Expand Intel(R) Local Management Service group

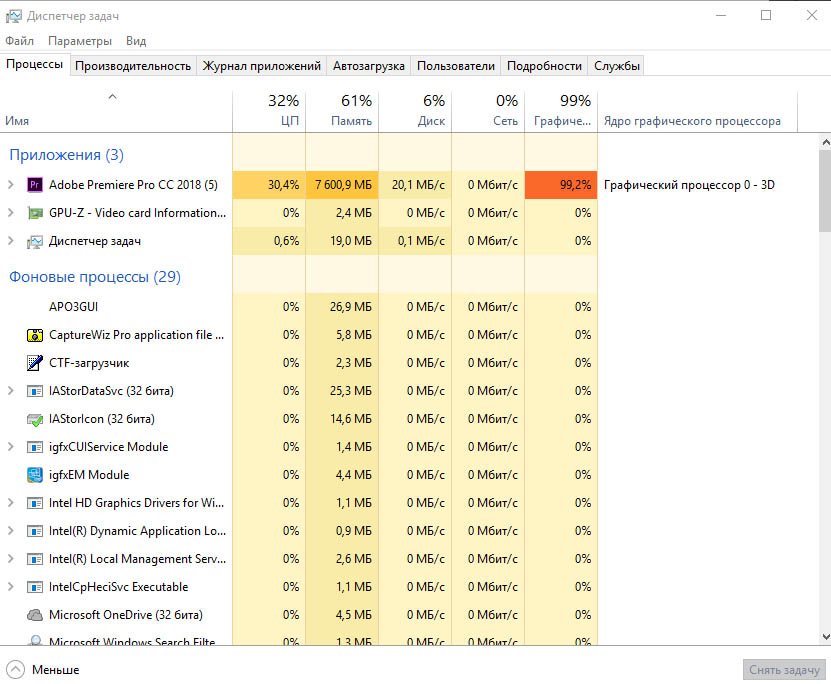(x=11, y=559)
